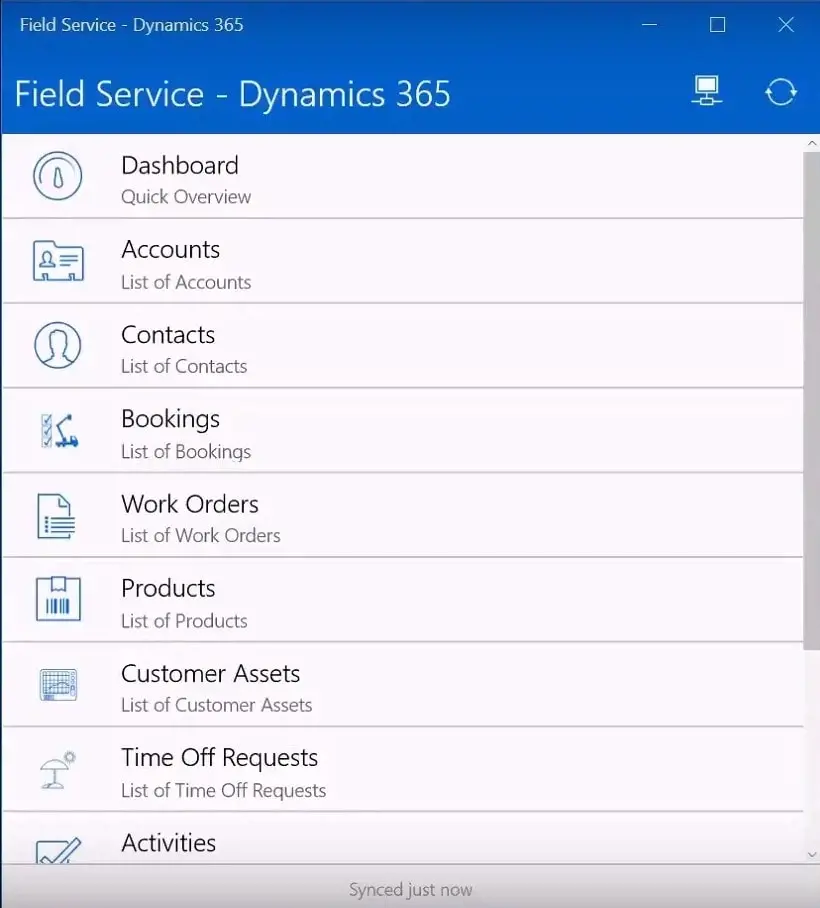This screenshot has width=820, height=908.
Task: Close the Field Service window
Action: click(786, 24)
